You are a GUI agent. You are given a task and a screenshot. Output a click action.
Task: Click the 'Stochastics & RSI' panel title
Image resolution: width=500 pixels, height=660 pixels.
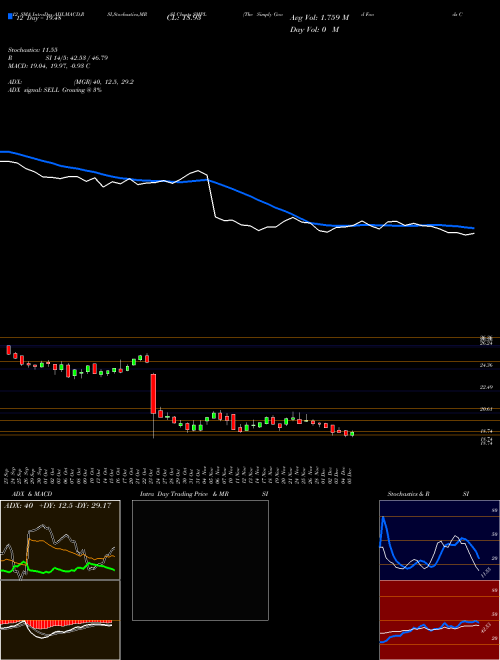[428, 494]
